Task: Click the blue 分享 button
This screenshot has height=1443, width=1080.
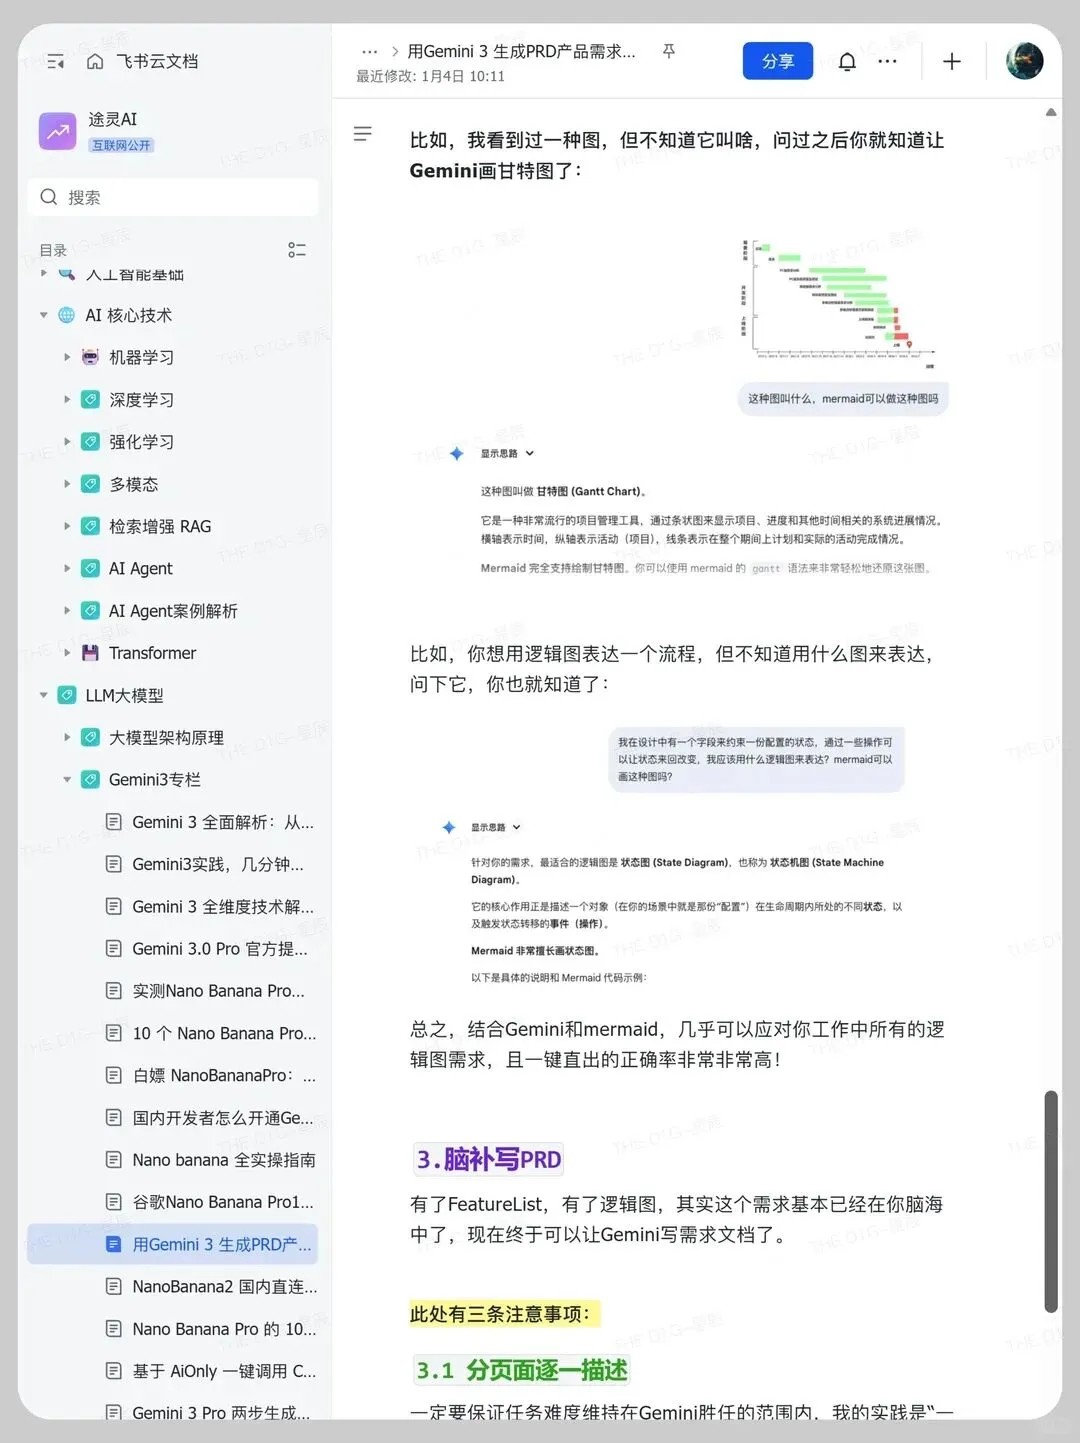Action: (x=778, y=61)
